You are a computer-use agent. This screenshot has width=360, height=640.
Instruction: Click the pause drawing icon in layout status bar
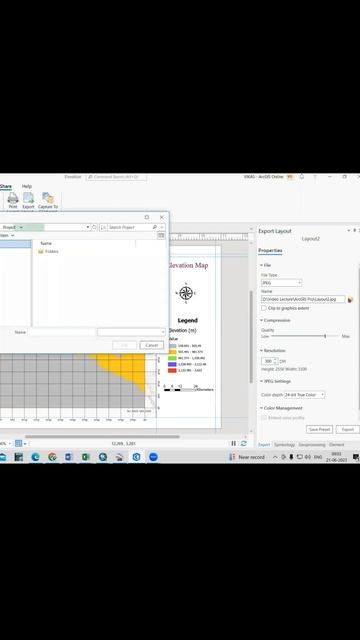(x=233, y=443)
